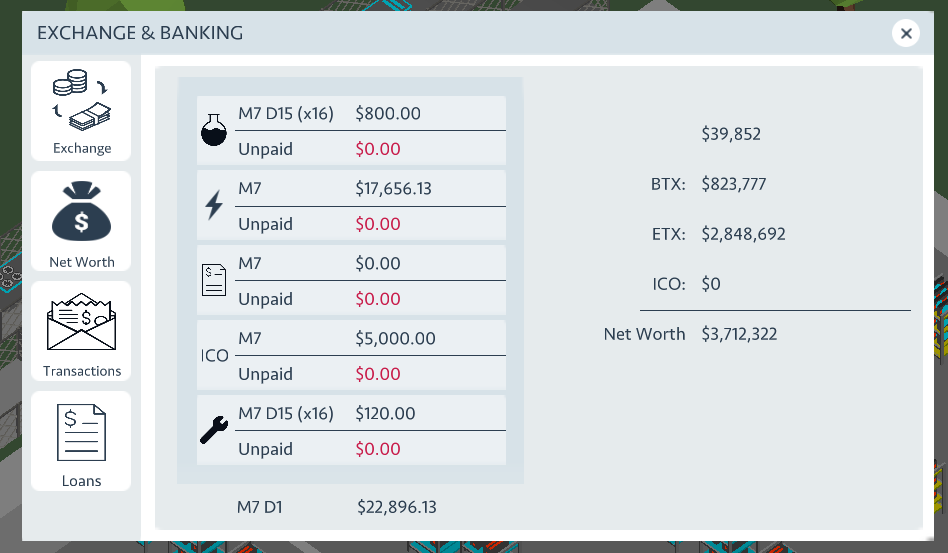Click the M7 D1 total $22,896.13
The width and height of the screenshot is (948, 553).
click(397, 507)
